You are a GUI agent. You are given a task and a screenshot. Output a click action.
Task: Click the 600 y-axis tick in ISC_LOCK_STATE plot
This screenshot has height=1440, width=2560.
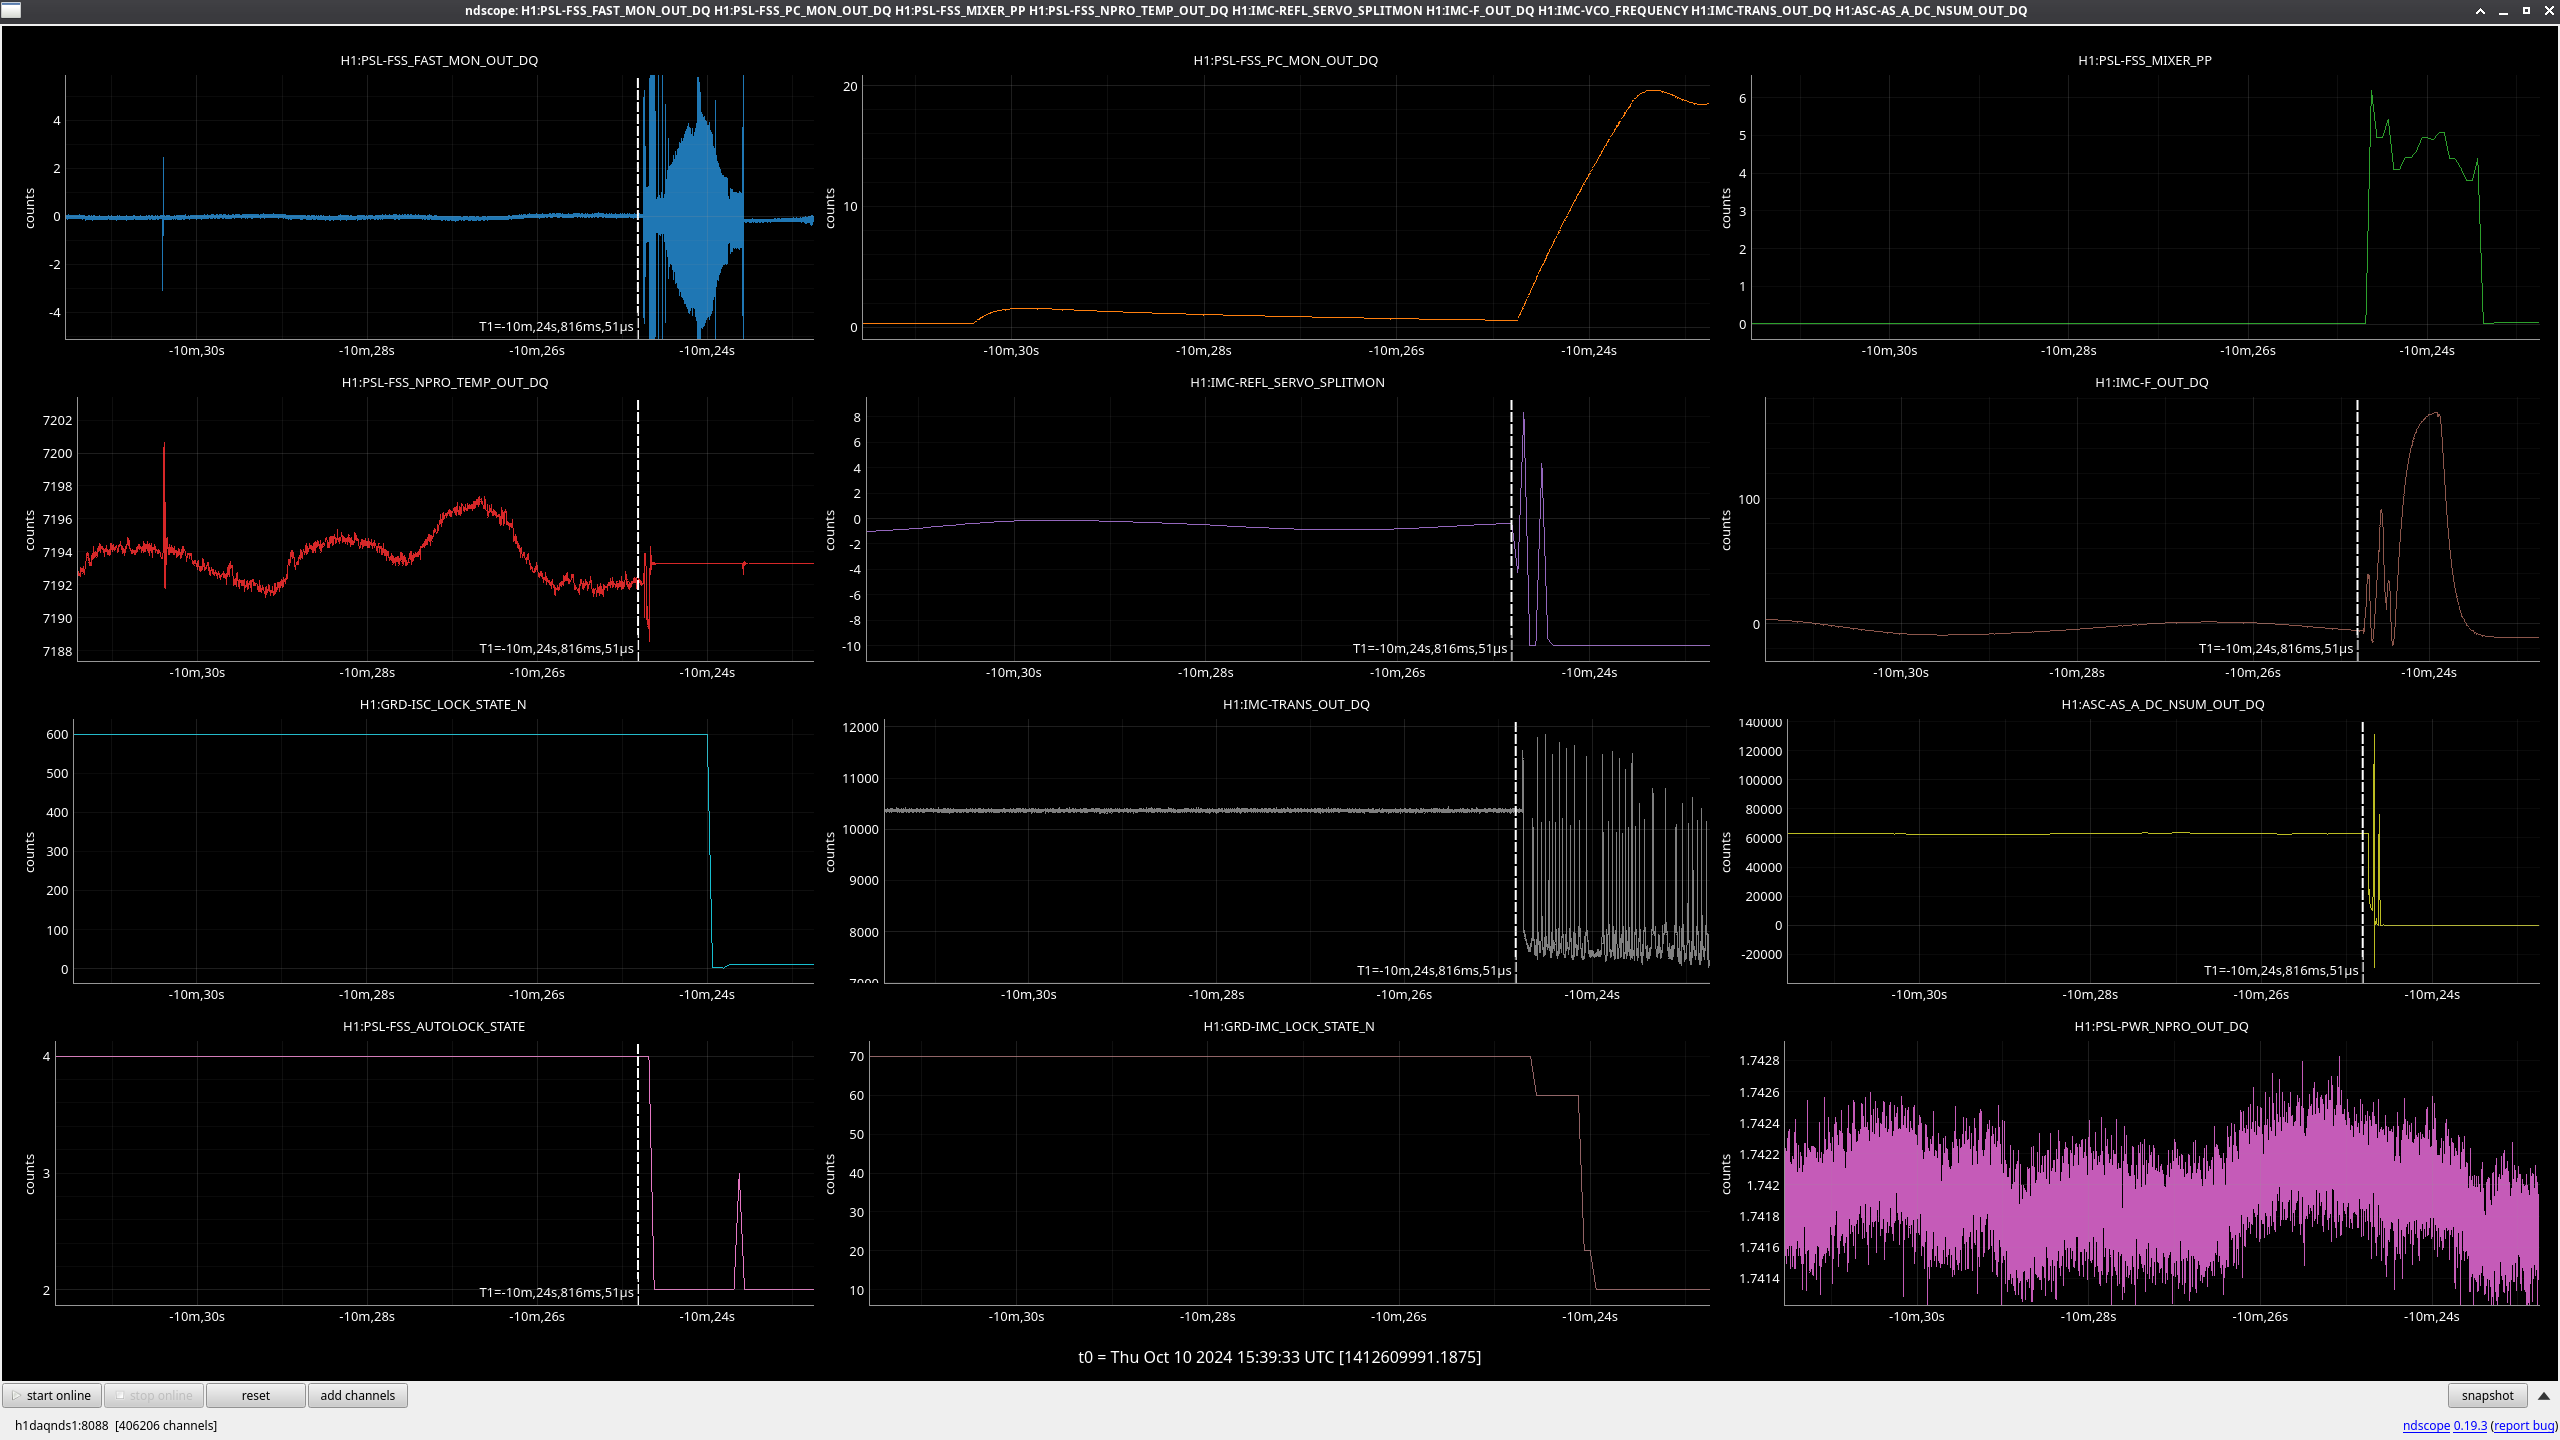pyautogui.click(x=57, y=734)
